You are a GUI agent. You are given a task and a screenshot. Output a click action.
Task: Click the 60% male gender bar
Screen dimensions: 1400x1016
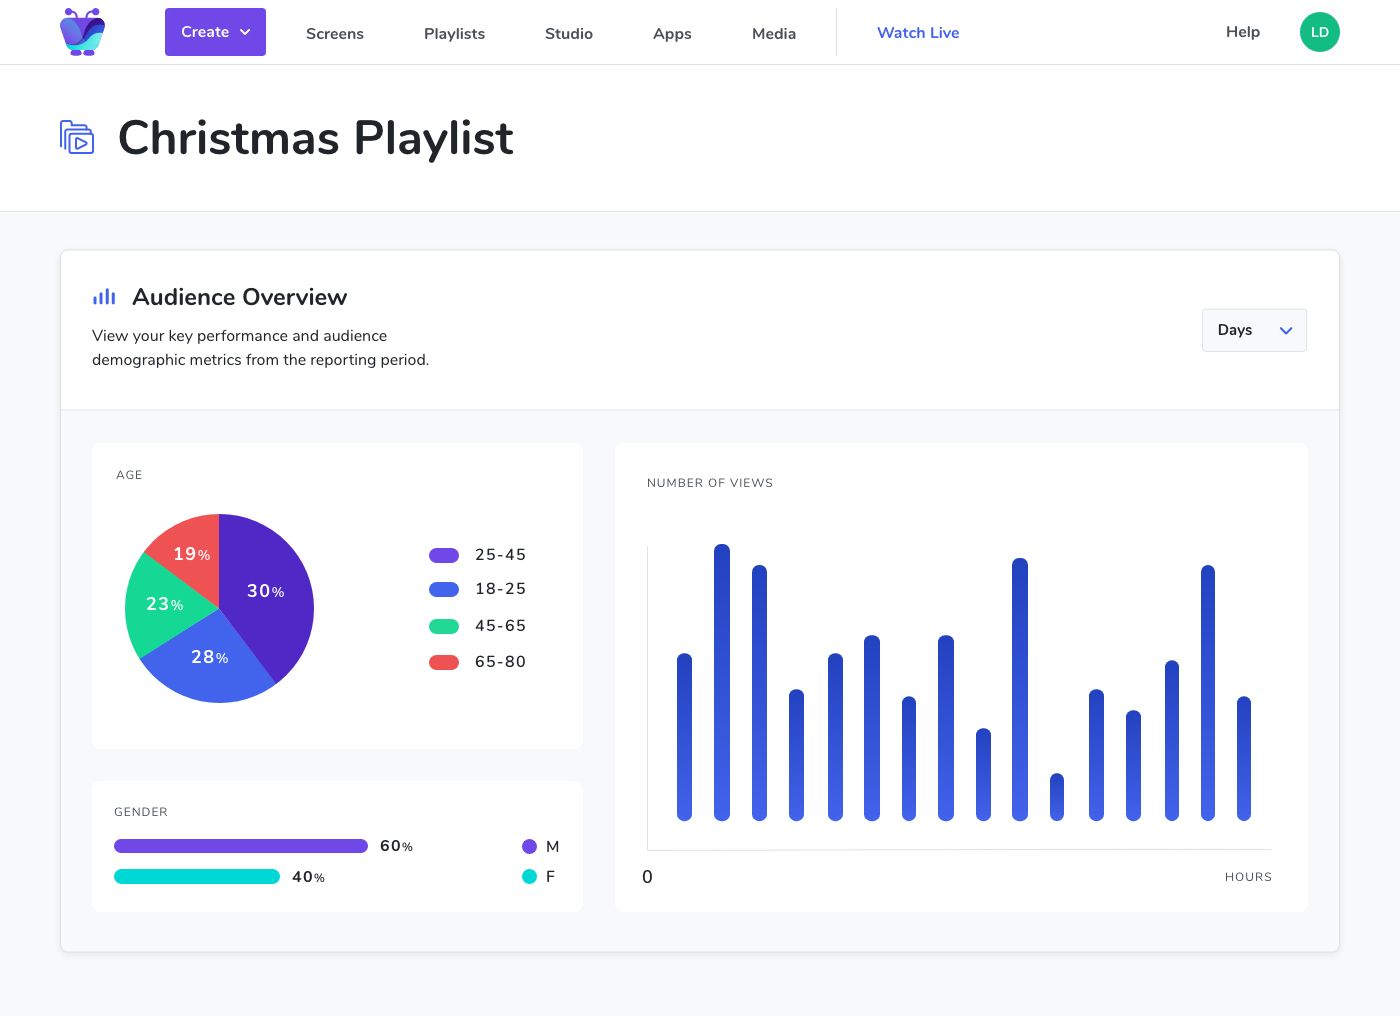pos(241,846)
